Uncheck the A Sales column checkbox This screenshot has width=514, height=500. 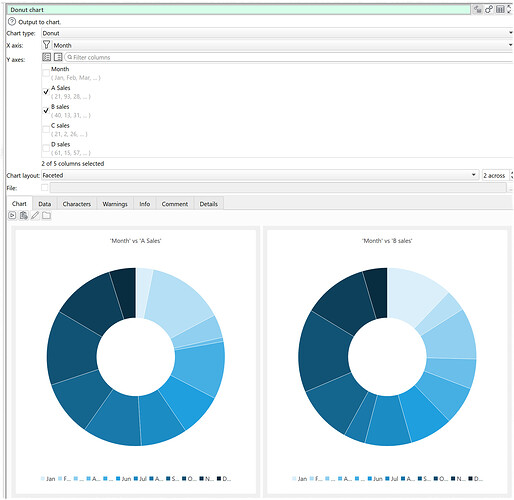46,92
